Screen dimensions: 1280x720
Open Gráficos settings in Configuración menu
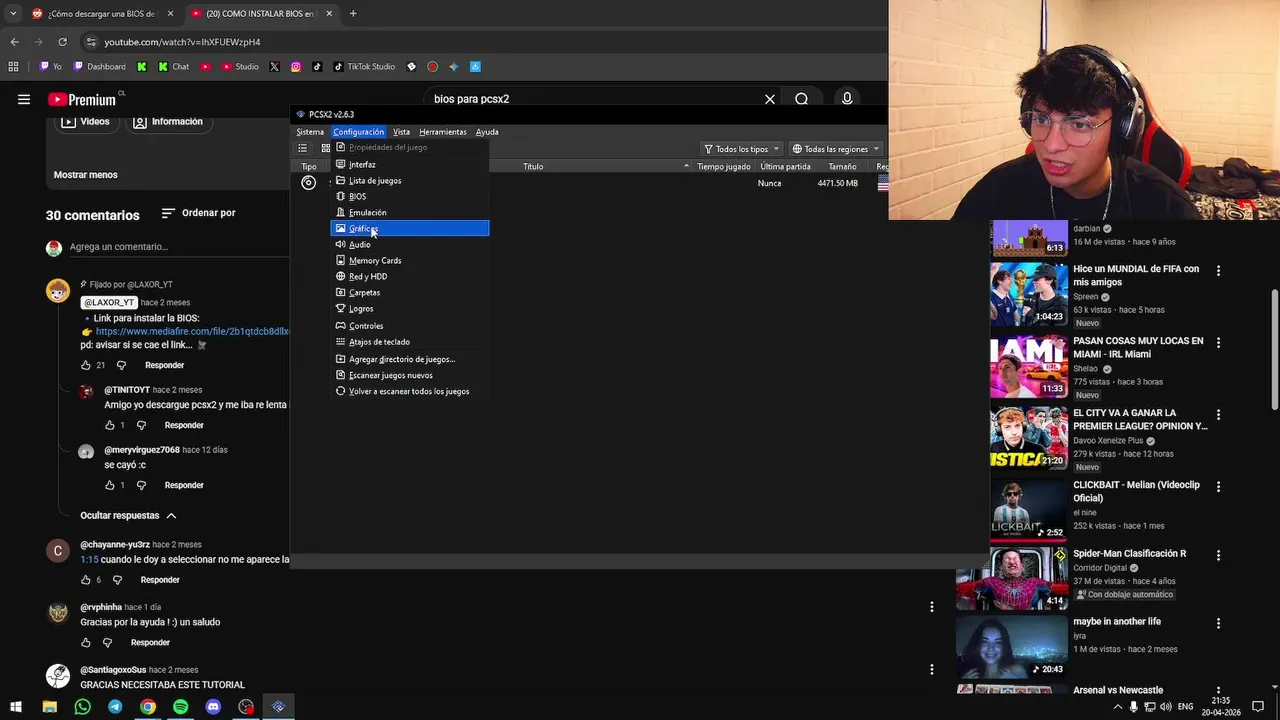tap(410, 229)
